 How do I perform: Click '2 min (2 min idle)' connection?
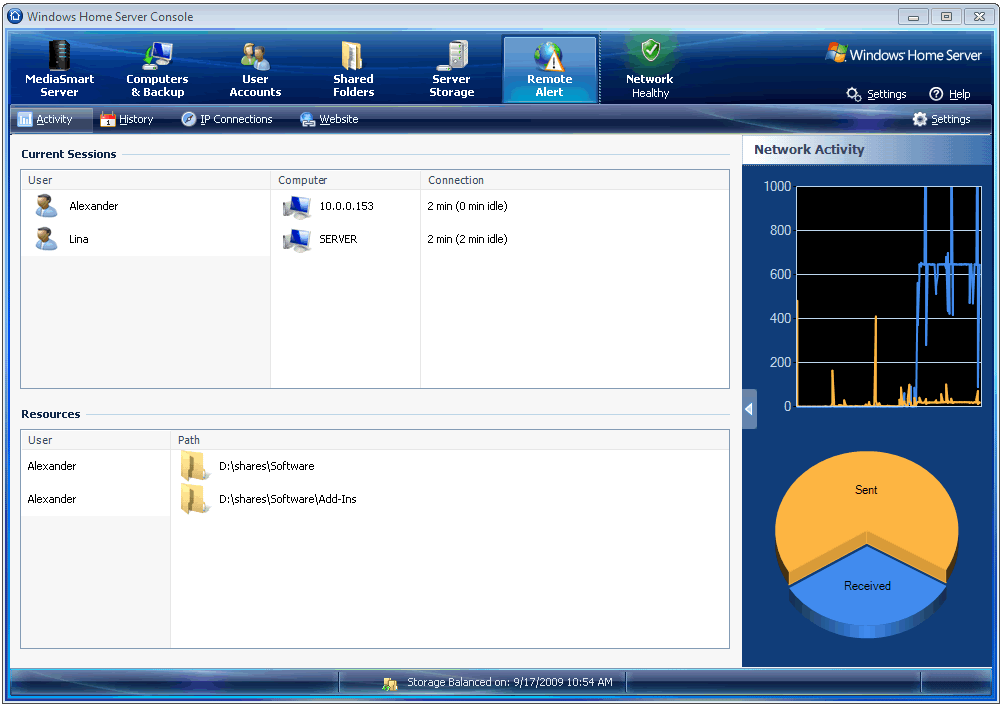[467, 239]
